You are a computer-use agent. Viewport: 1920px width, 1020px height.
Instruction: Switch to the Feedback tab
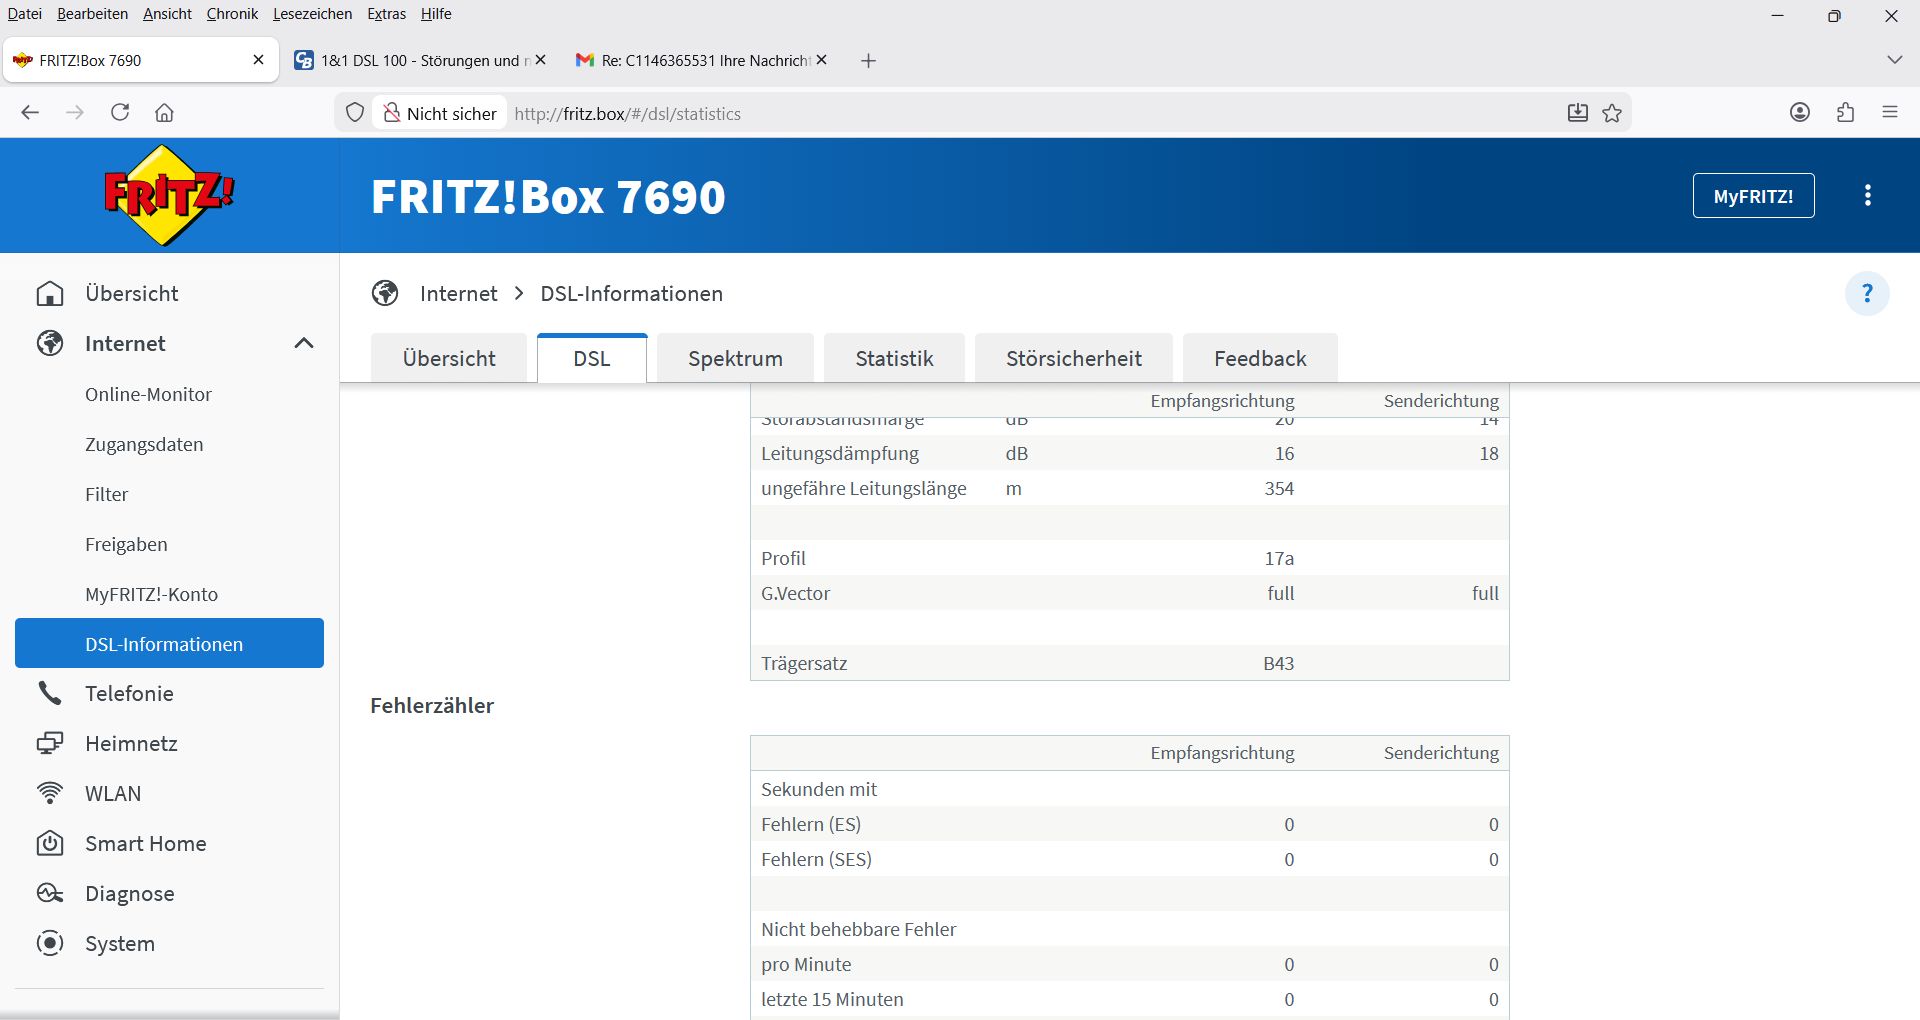coord(1260,358)
